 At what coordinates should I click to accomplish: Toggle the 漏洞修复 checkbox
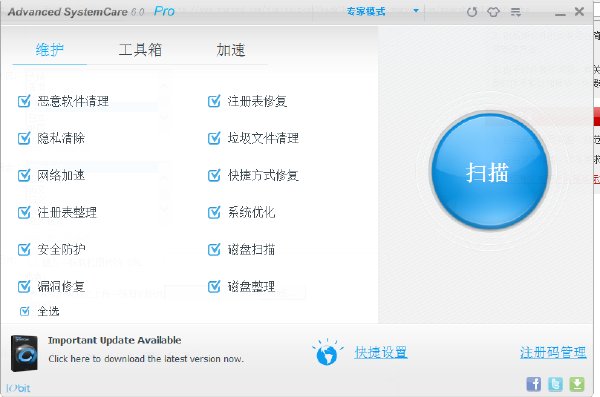[24, 286]
